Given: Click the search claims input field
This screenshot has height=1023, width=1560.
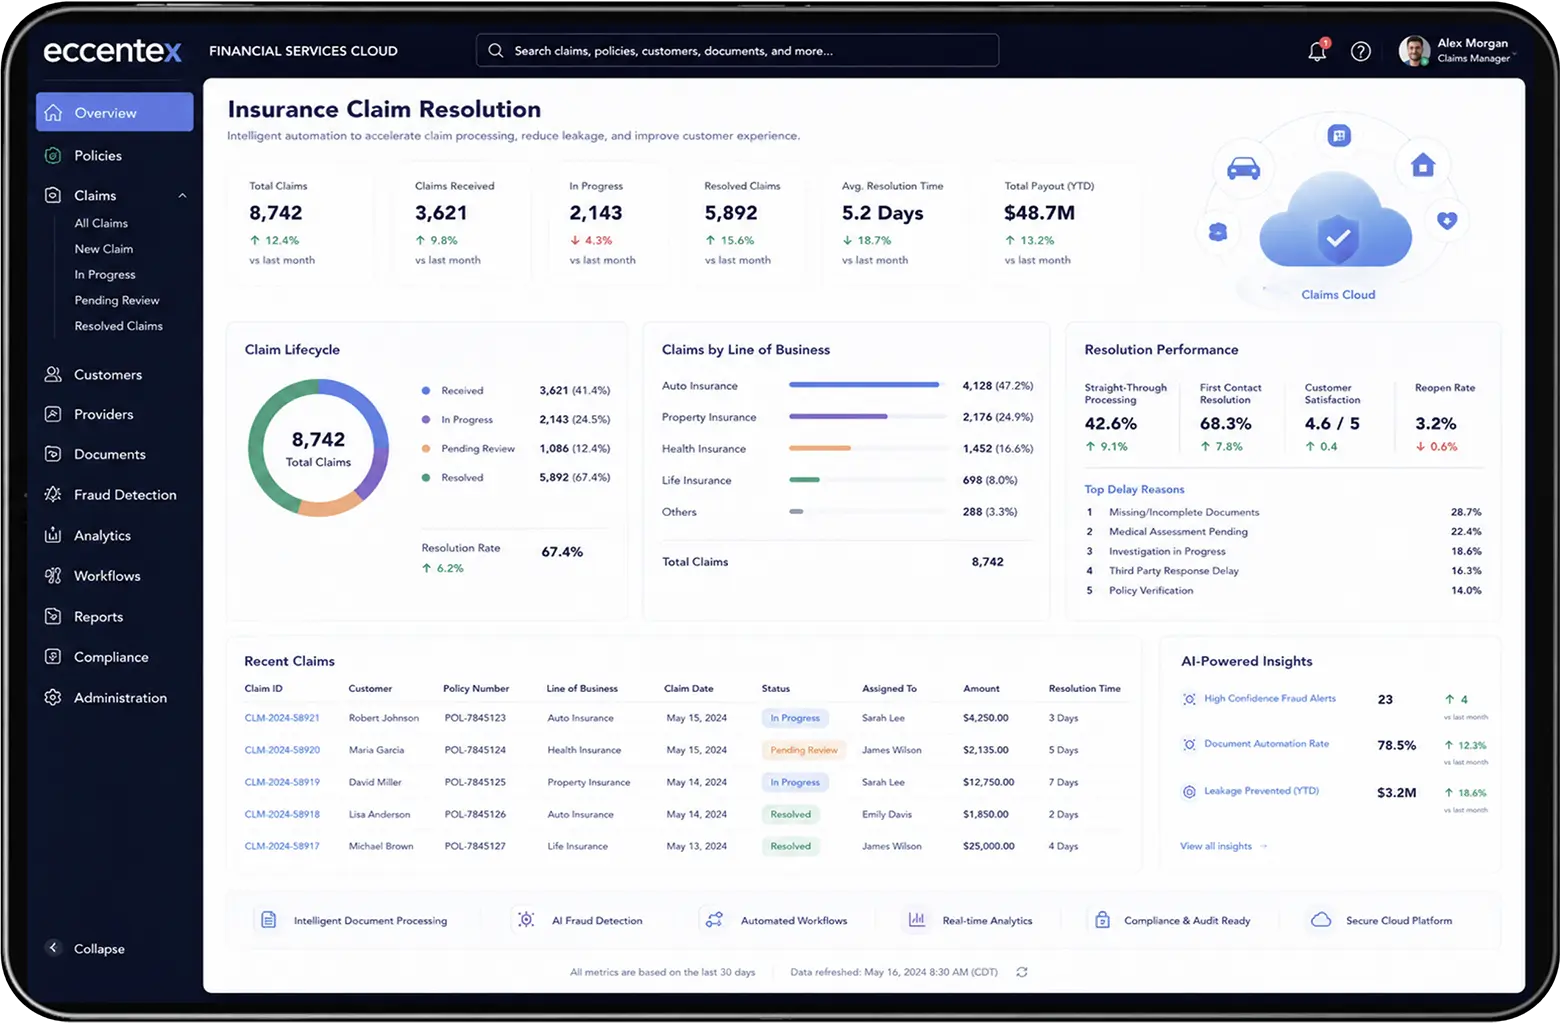Looking at the screenshot, I should tap(738, 50).
